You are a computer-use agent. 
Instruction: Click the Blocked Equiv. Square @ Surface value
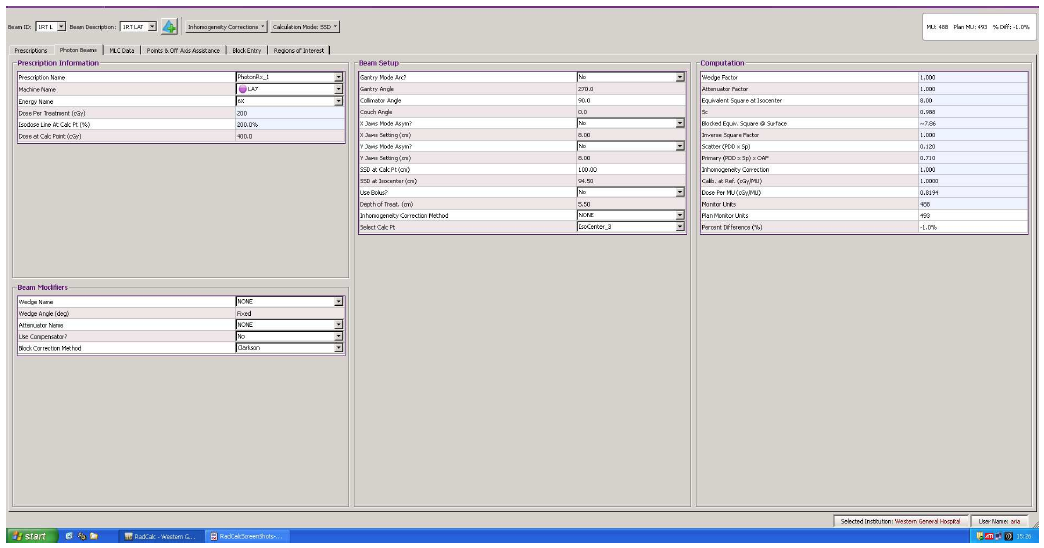click(973, 124)
